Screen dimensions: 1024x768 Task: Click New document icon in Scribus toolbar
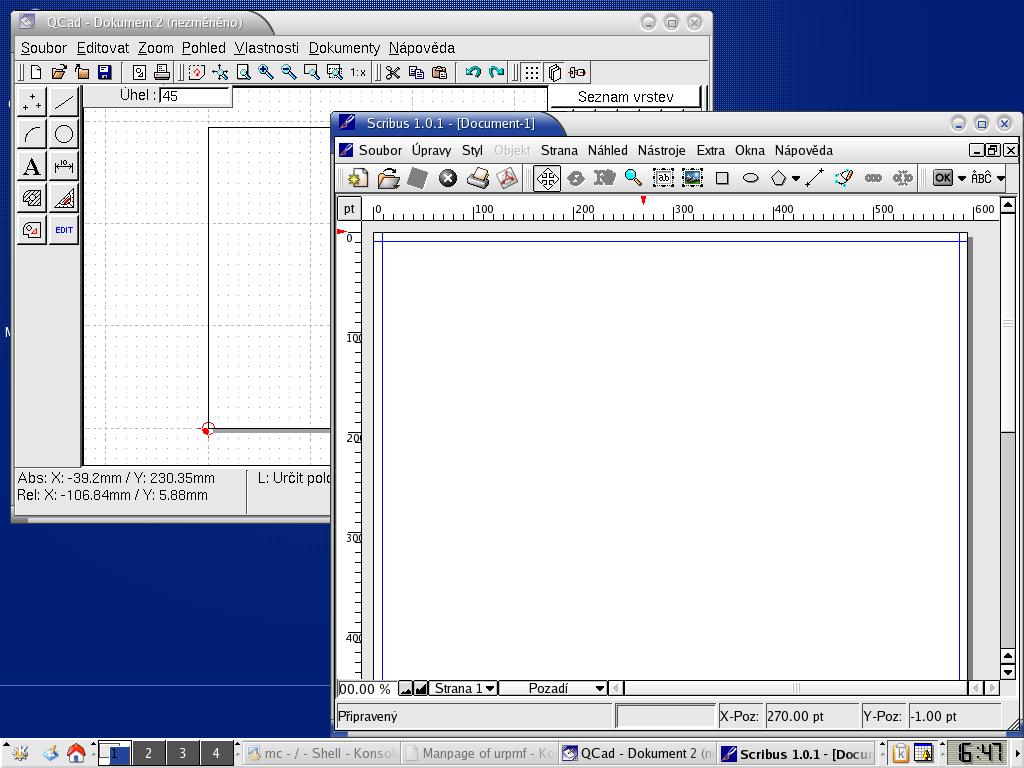pyautogui.click(x=357, y=178)
